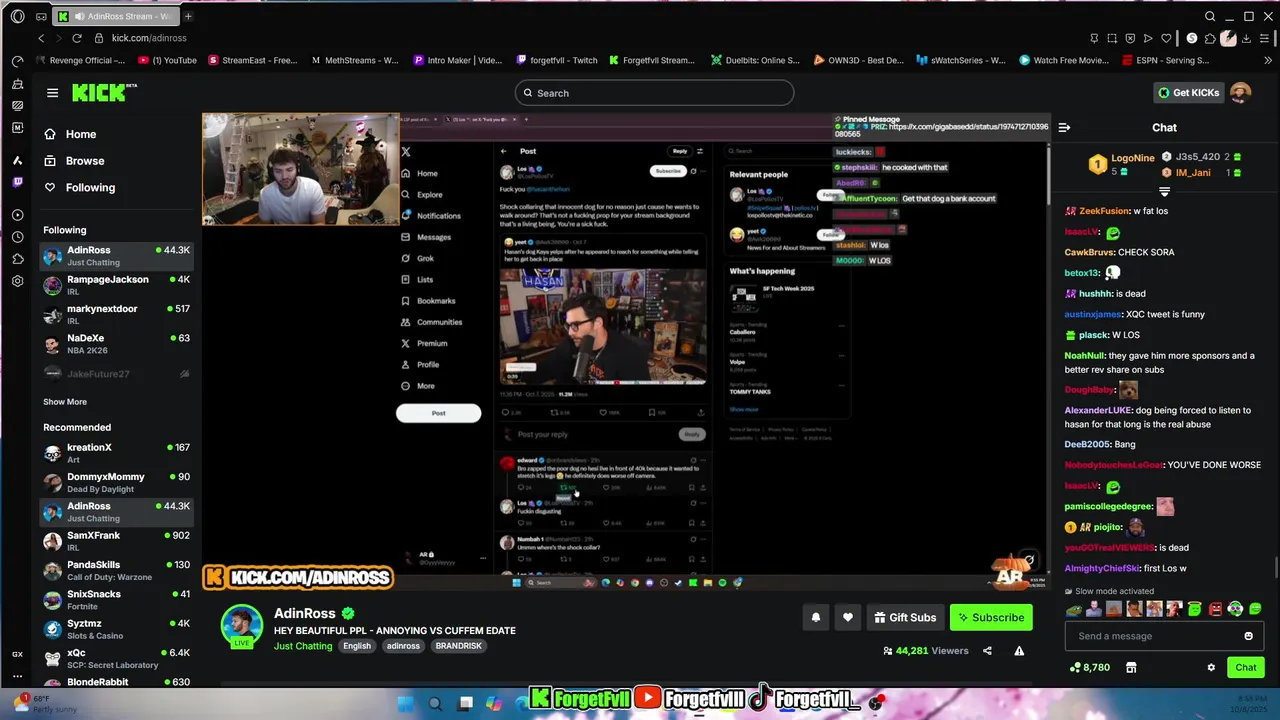Open RampageJackson channel in Following
The height and width of the screenshot is (720, 1280).
(x=116, y=285)
